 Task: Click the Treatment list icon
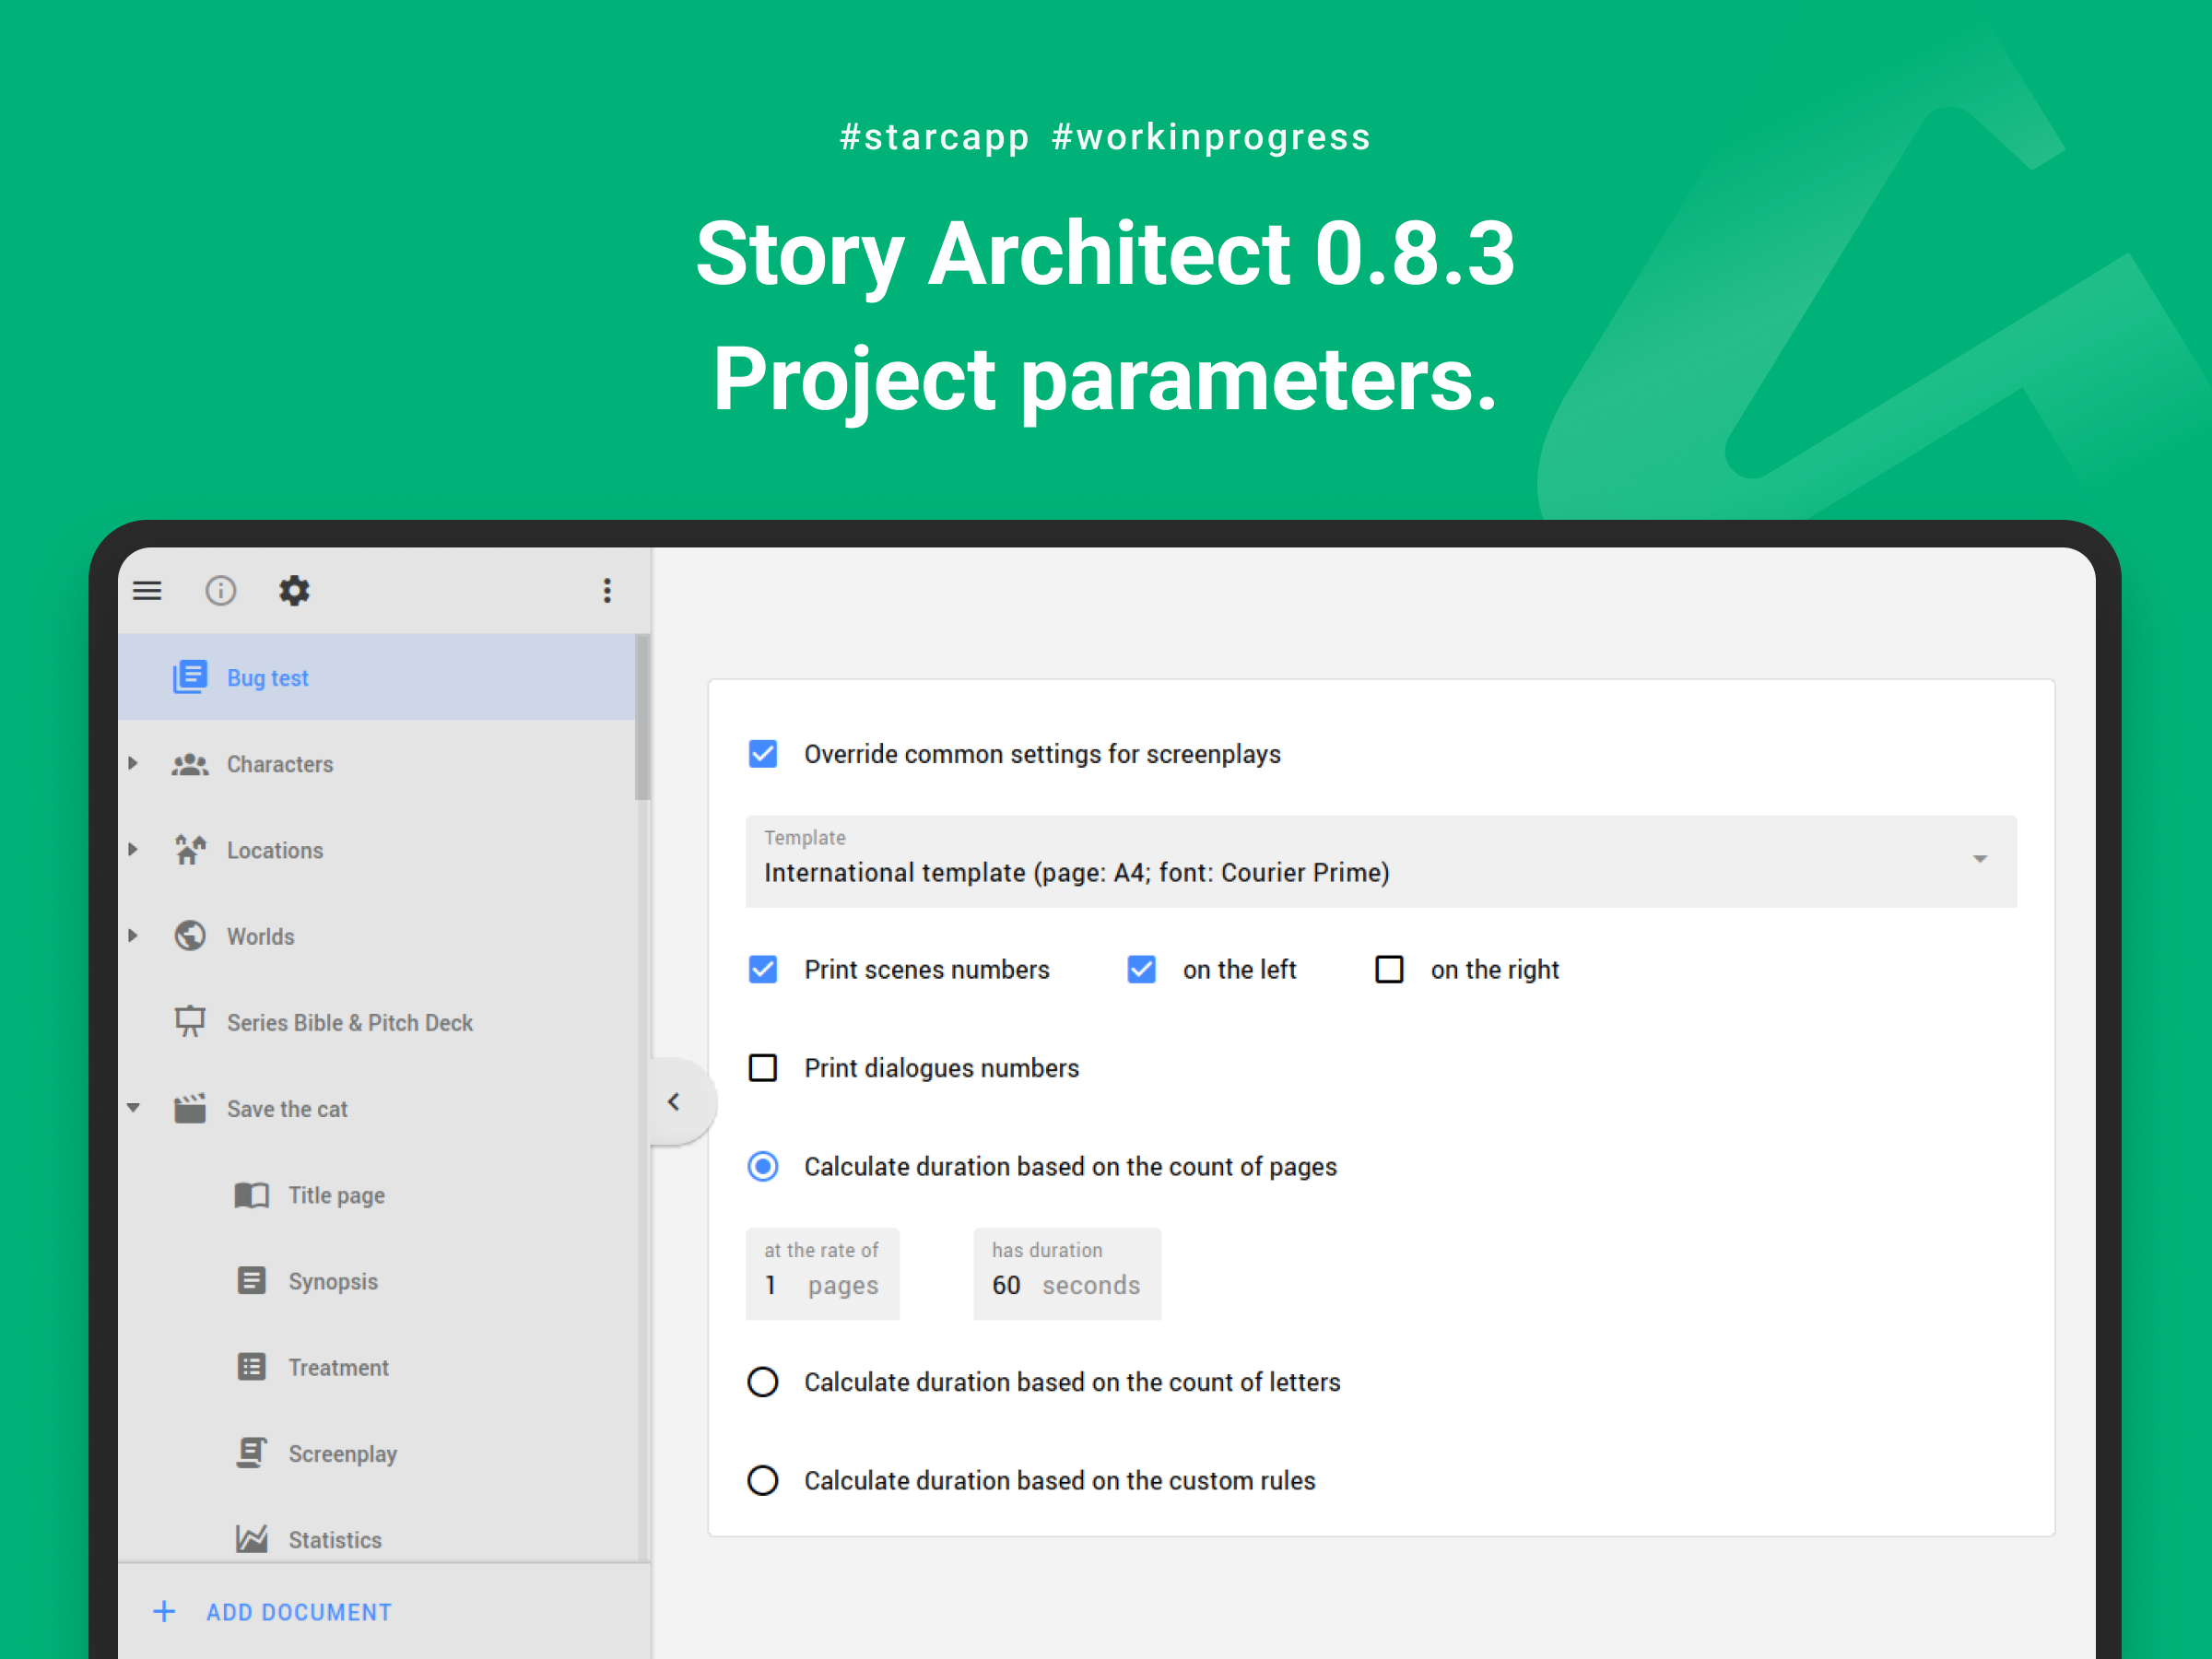click(251, 1367)
